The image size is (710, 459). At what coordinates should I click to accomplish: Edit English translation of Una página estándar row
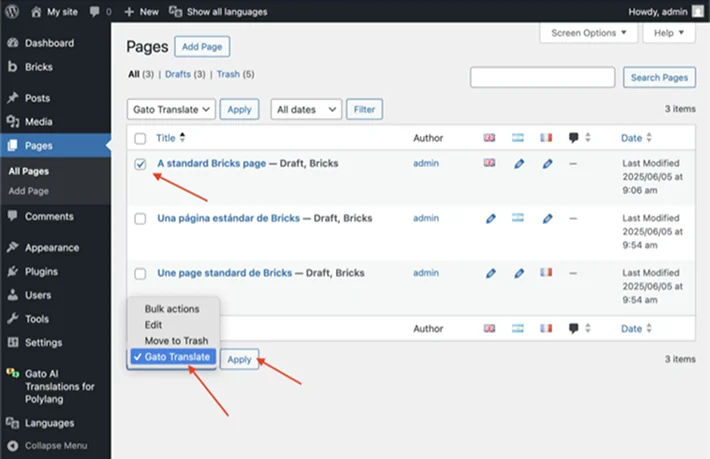click(x=490, y=219)
